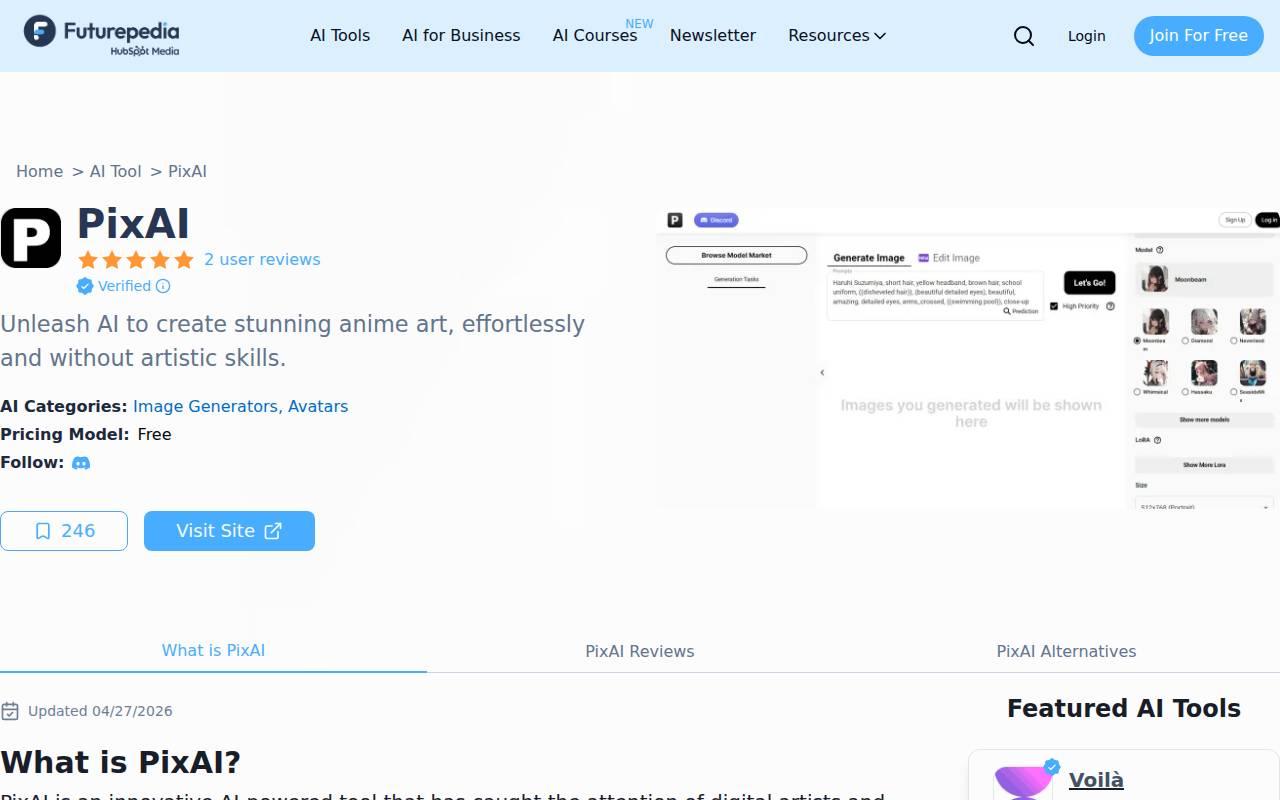Screen dimensions: 1280x800
Task: Open the search magnifier icon
Action: (x=1024, y=36)
